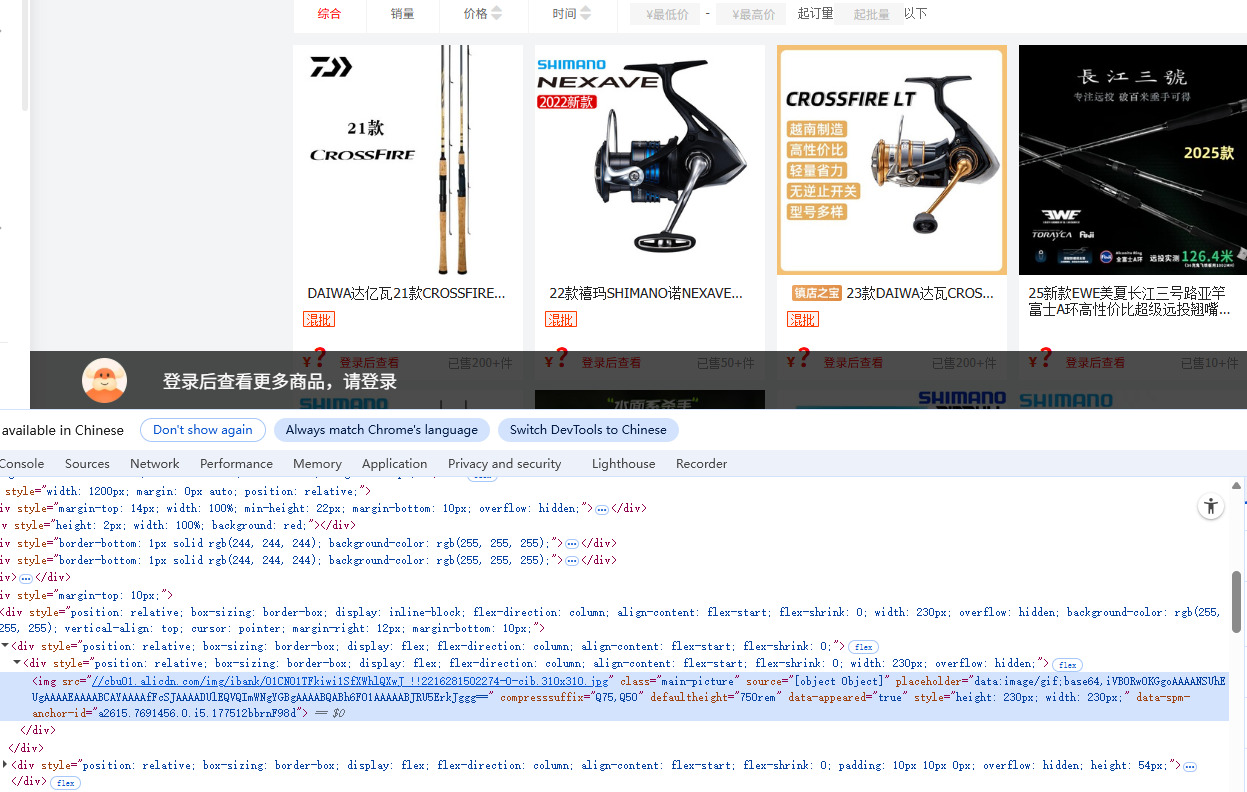Select the 综合 sort tab
Screen dimensions: 1247x792
pyautogui.click(x=329, y=14)
